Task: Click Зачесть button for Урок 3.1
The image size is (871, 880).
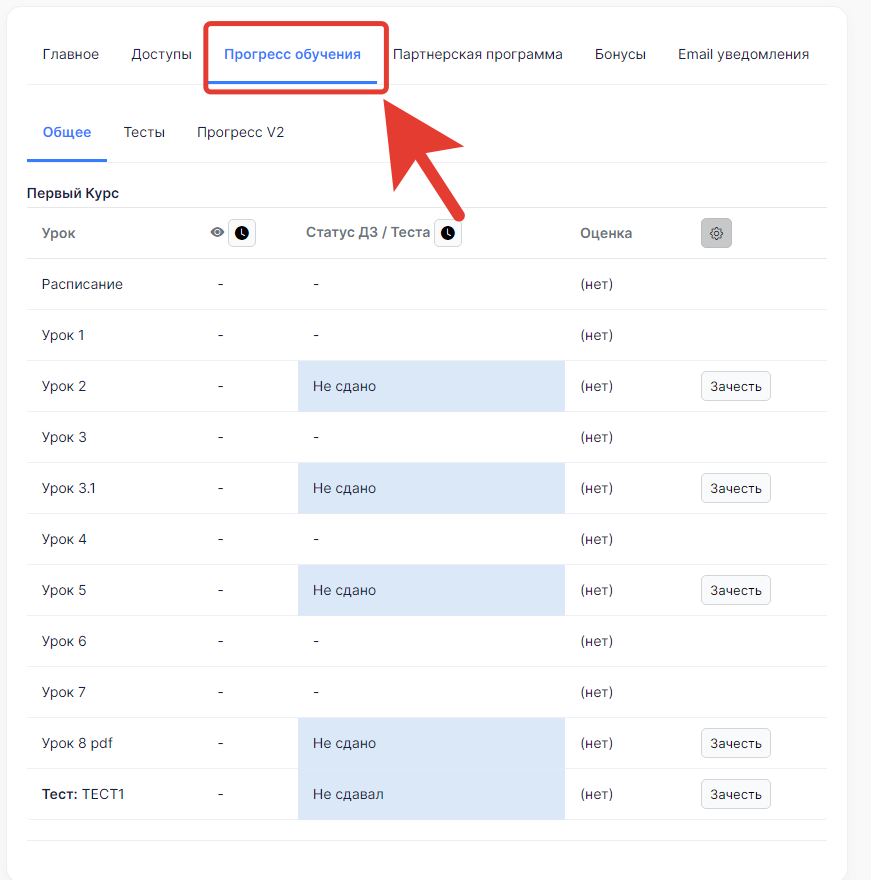Action: pos(736,488)
